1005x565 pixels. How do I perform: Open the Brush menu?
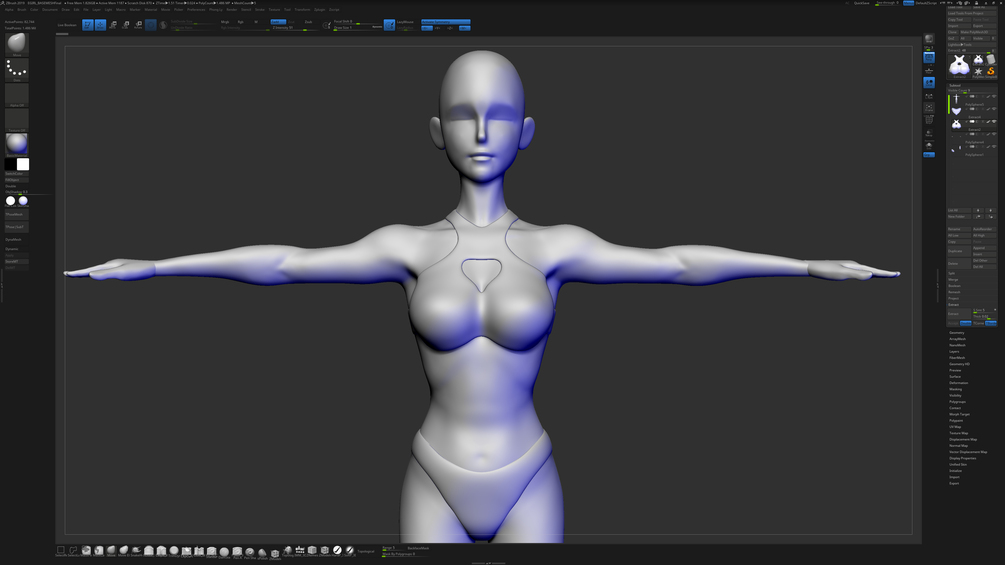22,10
